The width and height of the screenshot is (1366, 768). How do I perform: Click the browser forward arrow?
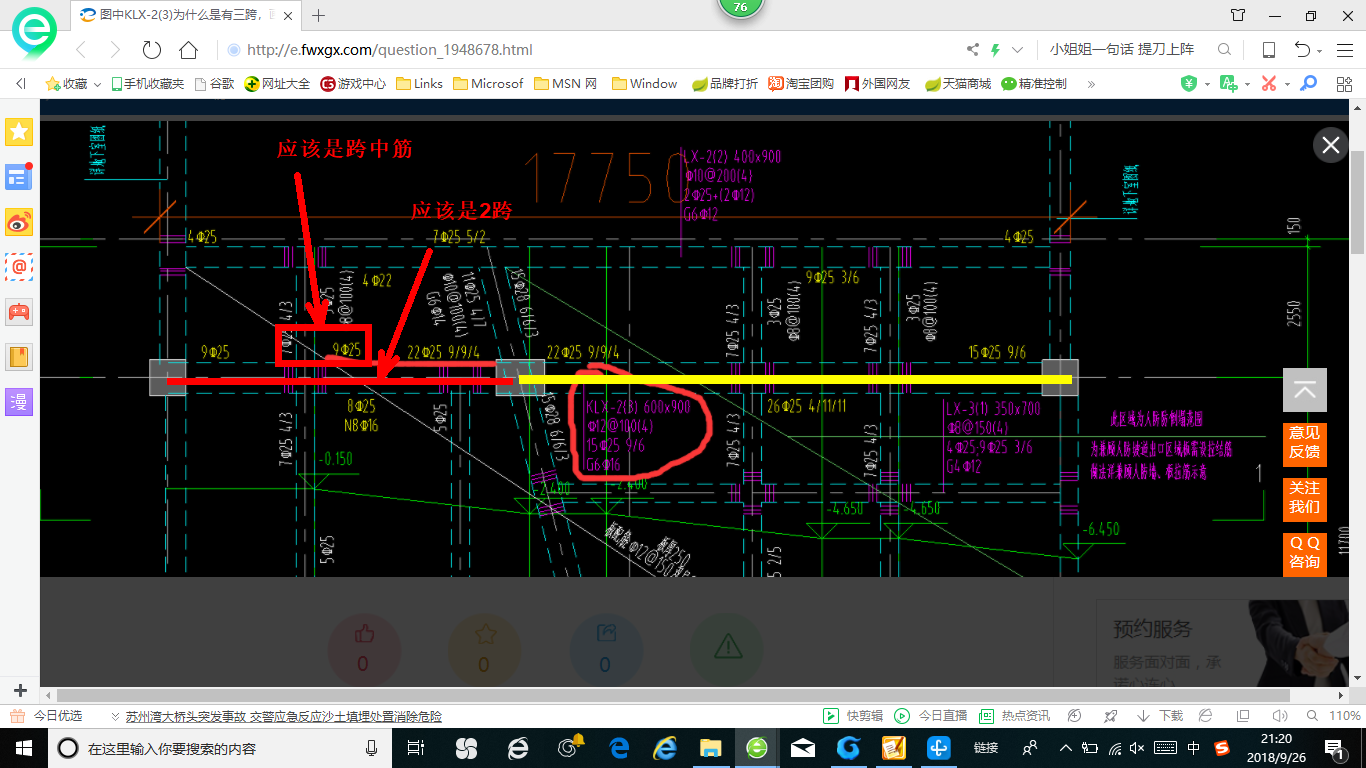(115, 50)
